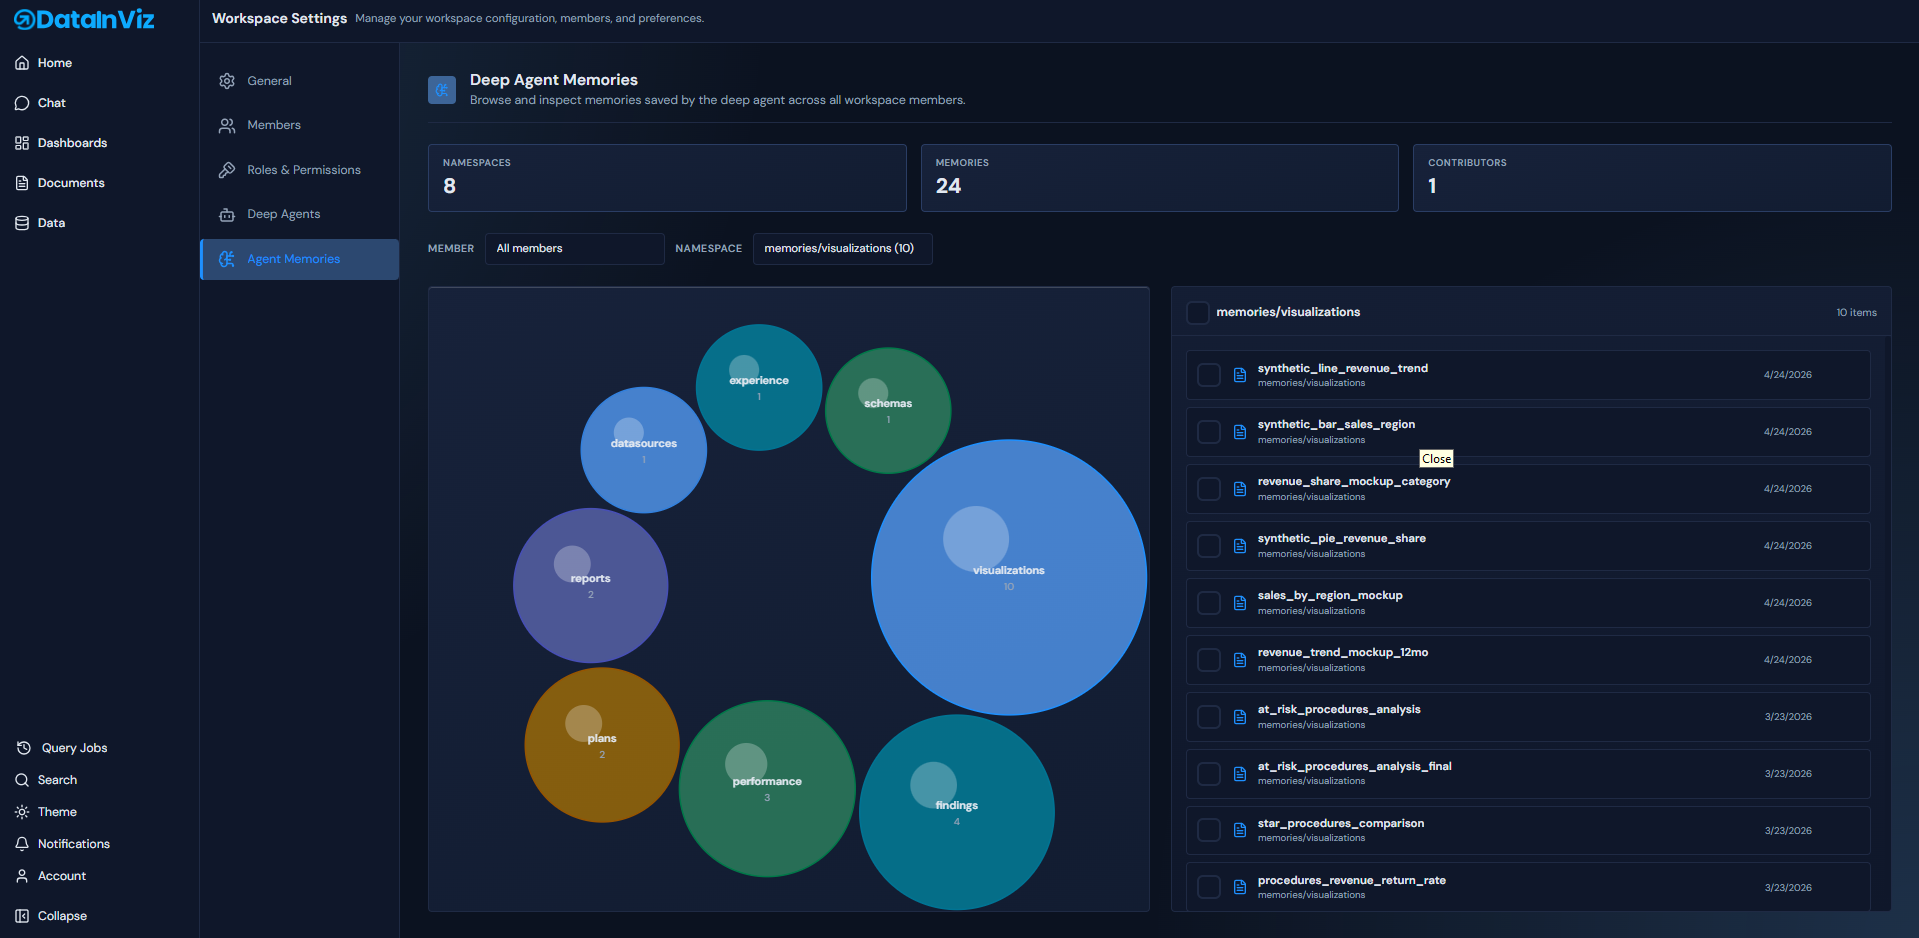Screen dimensions: 1919x938
Task: Open Home from the sidebar icon
Action: pos(22,63)
